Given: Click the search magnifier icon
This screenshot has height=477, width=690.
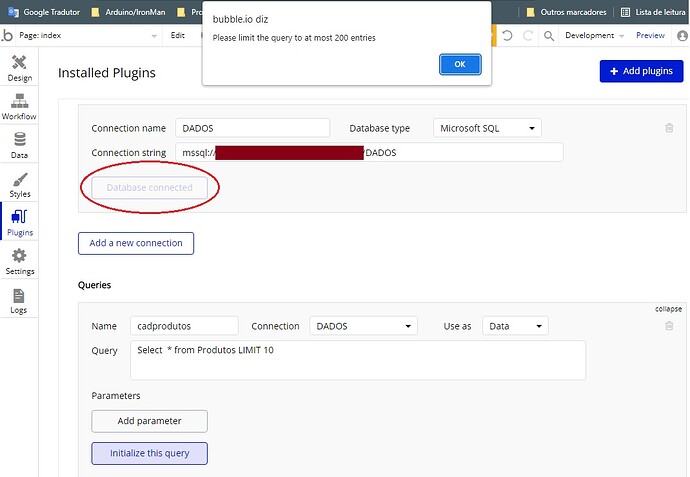Looking at the screenshot, I should [x=549, y=36].
